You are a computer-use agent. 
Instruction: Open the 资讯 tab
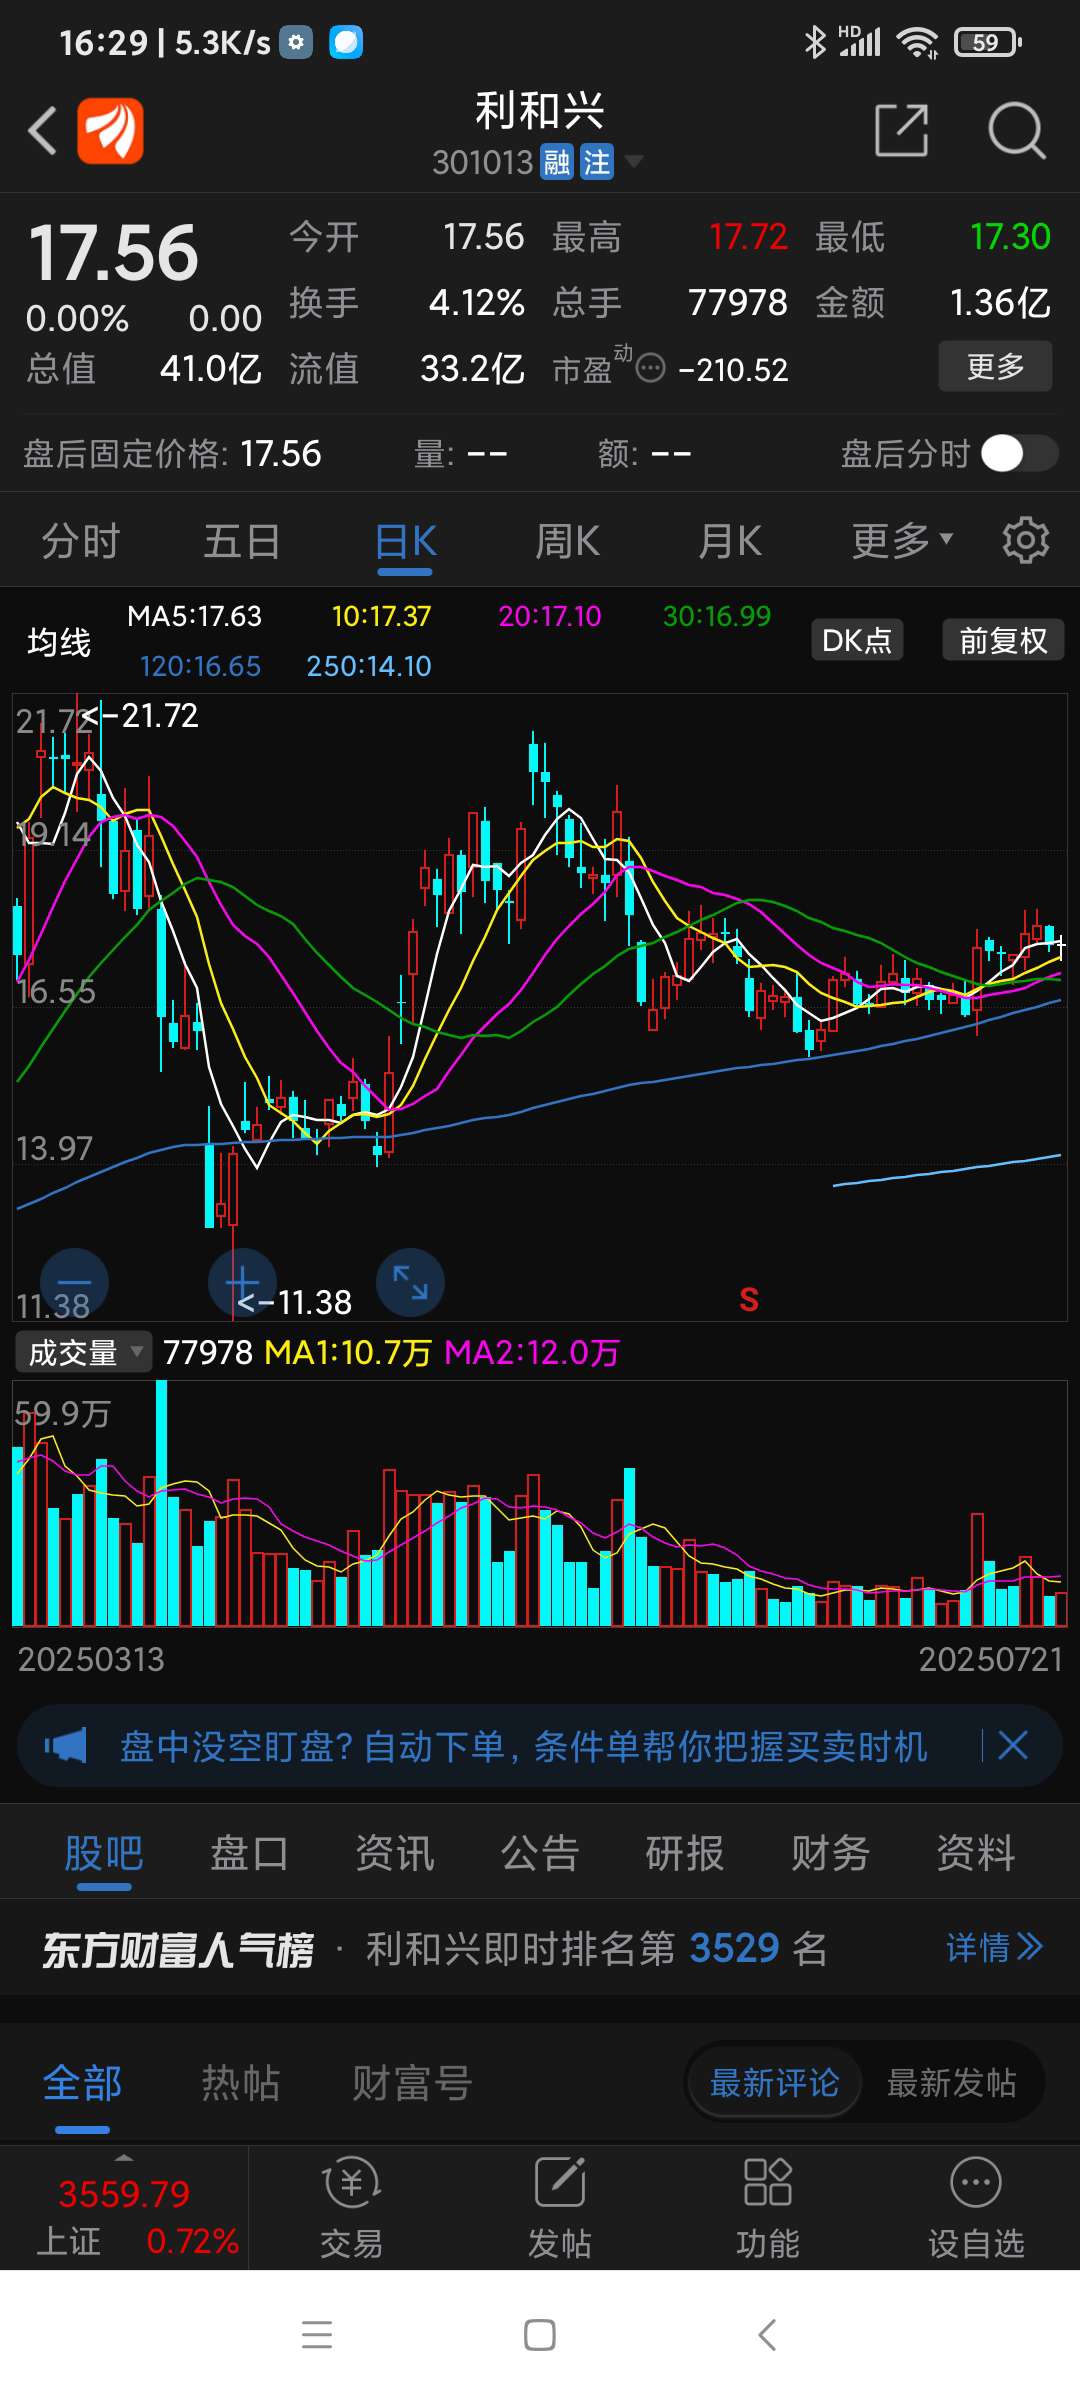pyautogui.click(x=395, y=1853)
